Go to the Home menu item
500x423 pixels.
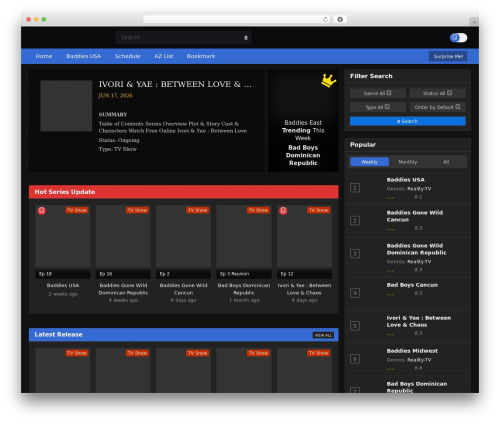44,56
